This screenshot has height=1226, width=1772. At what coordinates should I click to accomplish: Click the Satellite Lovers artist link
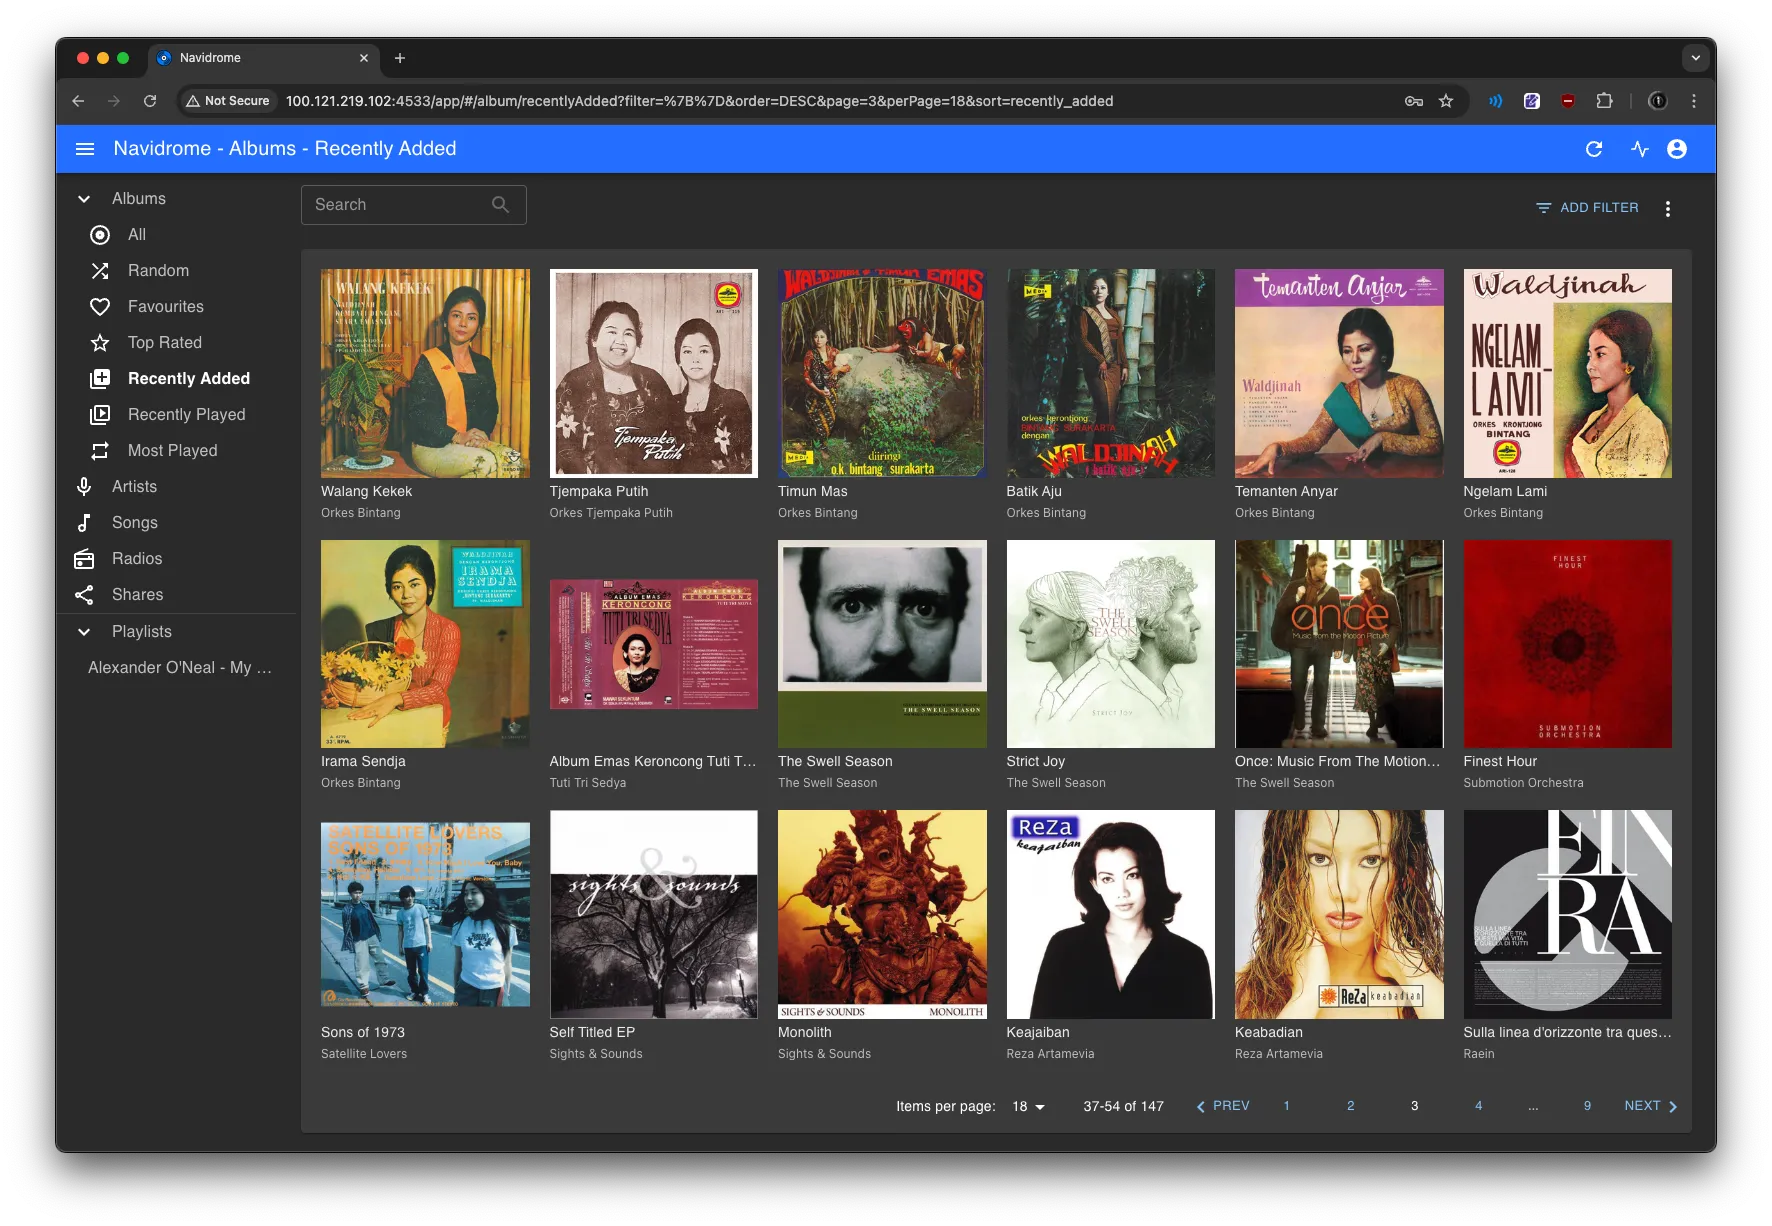tap(364, 1054)
